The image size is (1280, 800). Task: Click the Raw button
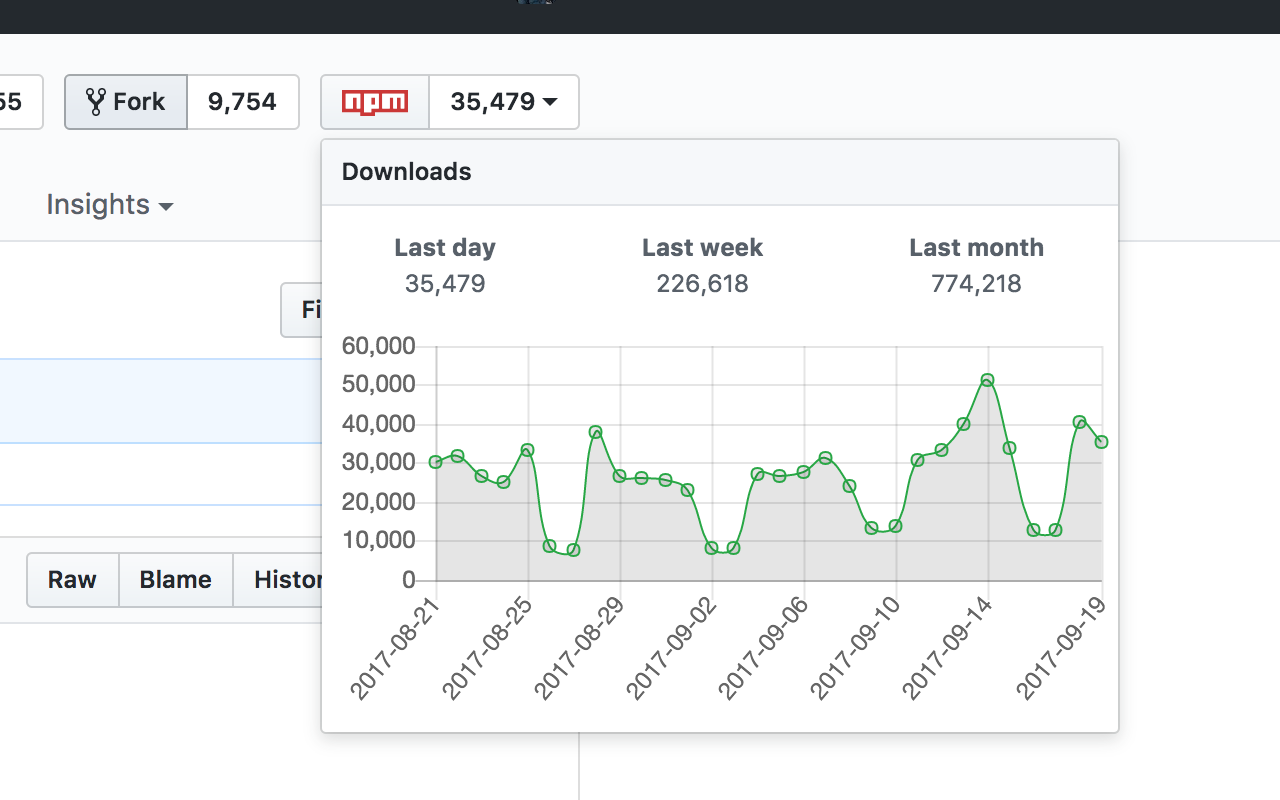coord(72,579)
